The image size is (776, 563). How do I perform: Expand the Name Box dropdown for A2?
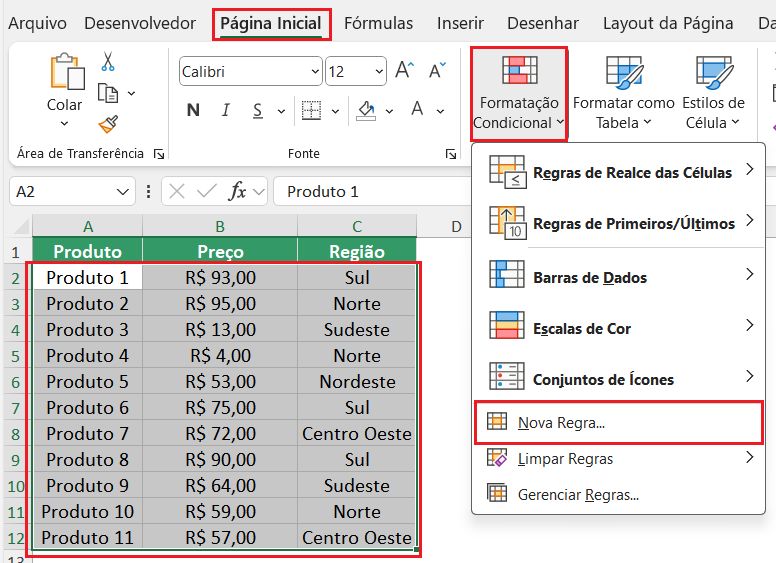pyautogui.click(x=123, y=191)
